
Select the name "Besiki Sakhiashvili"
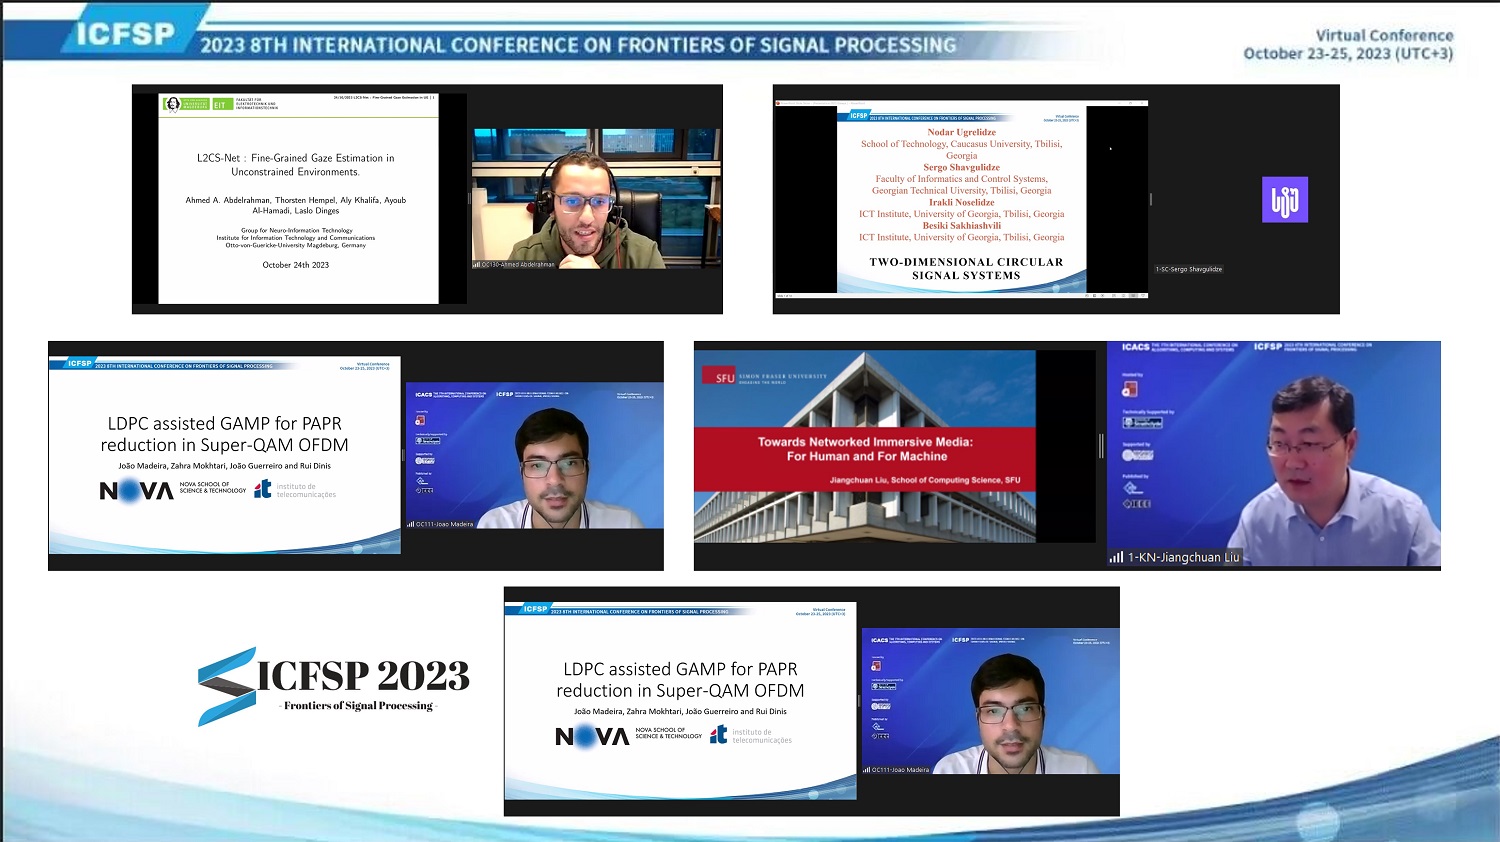click(x=961, y=225)
